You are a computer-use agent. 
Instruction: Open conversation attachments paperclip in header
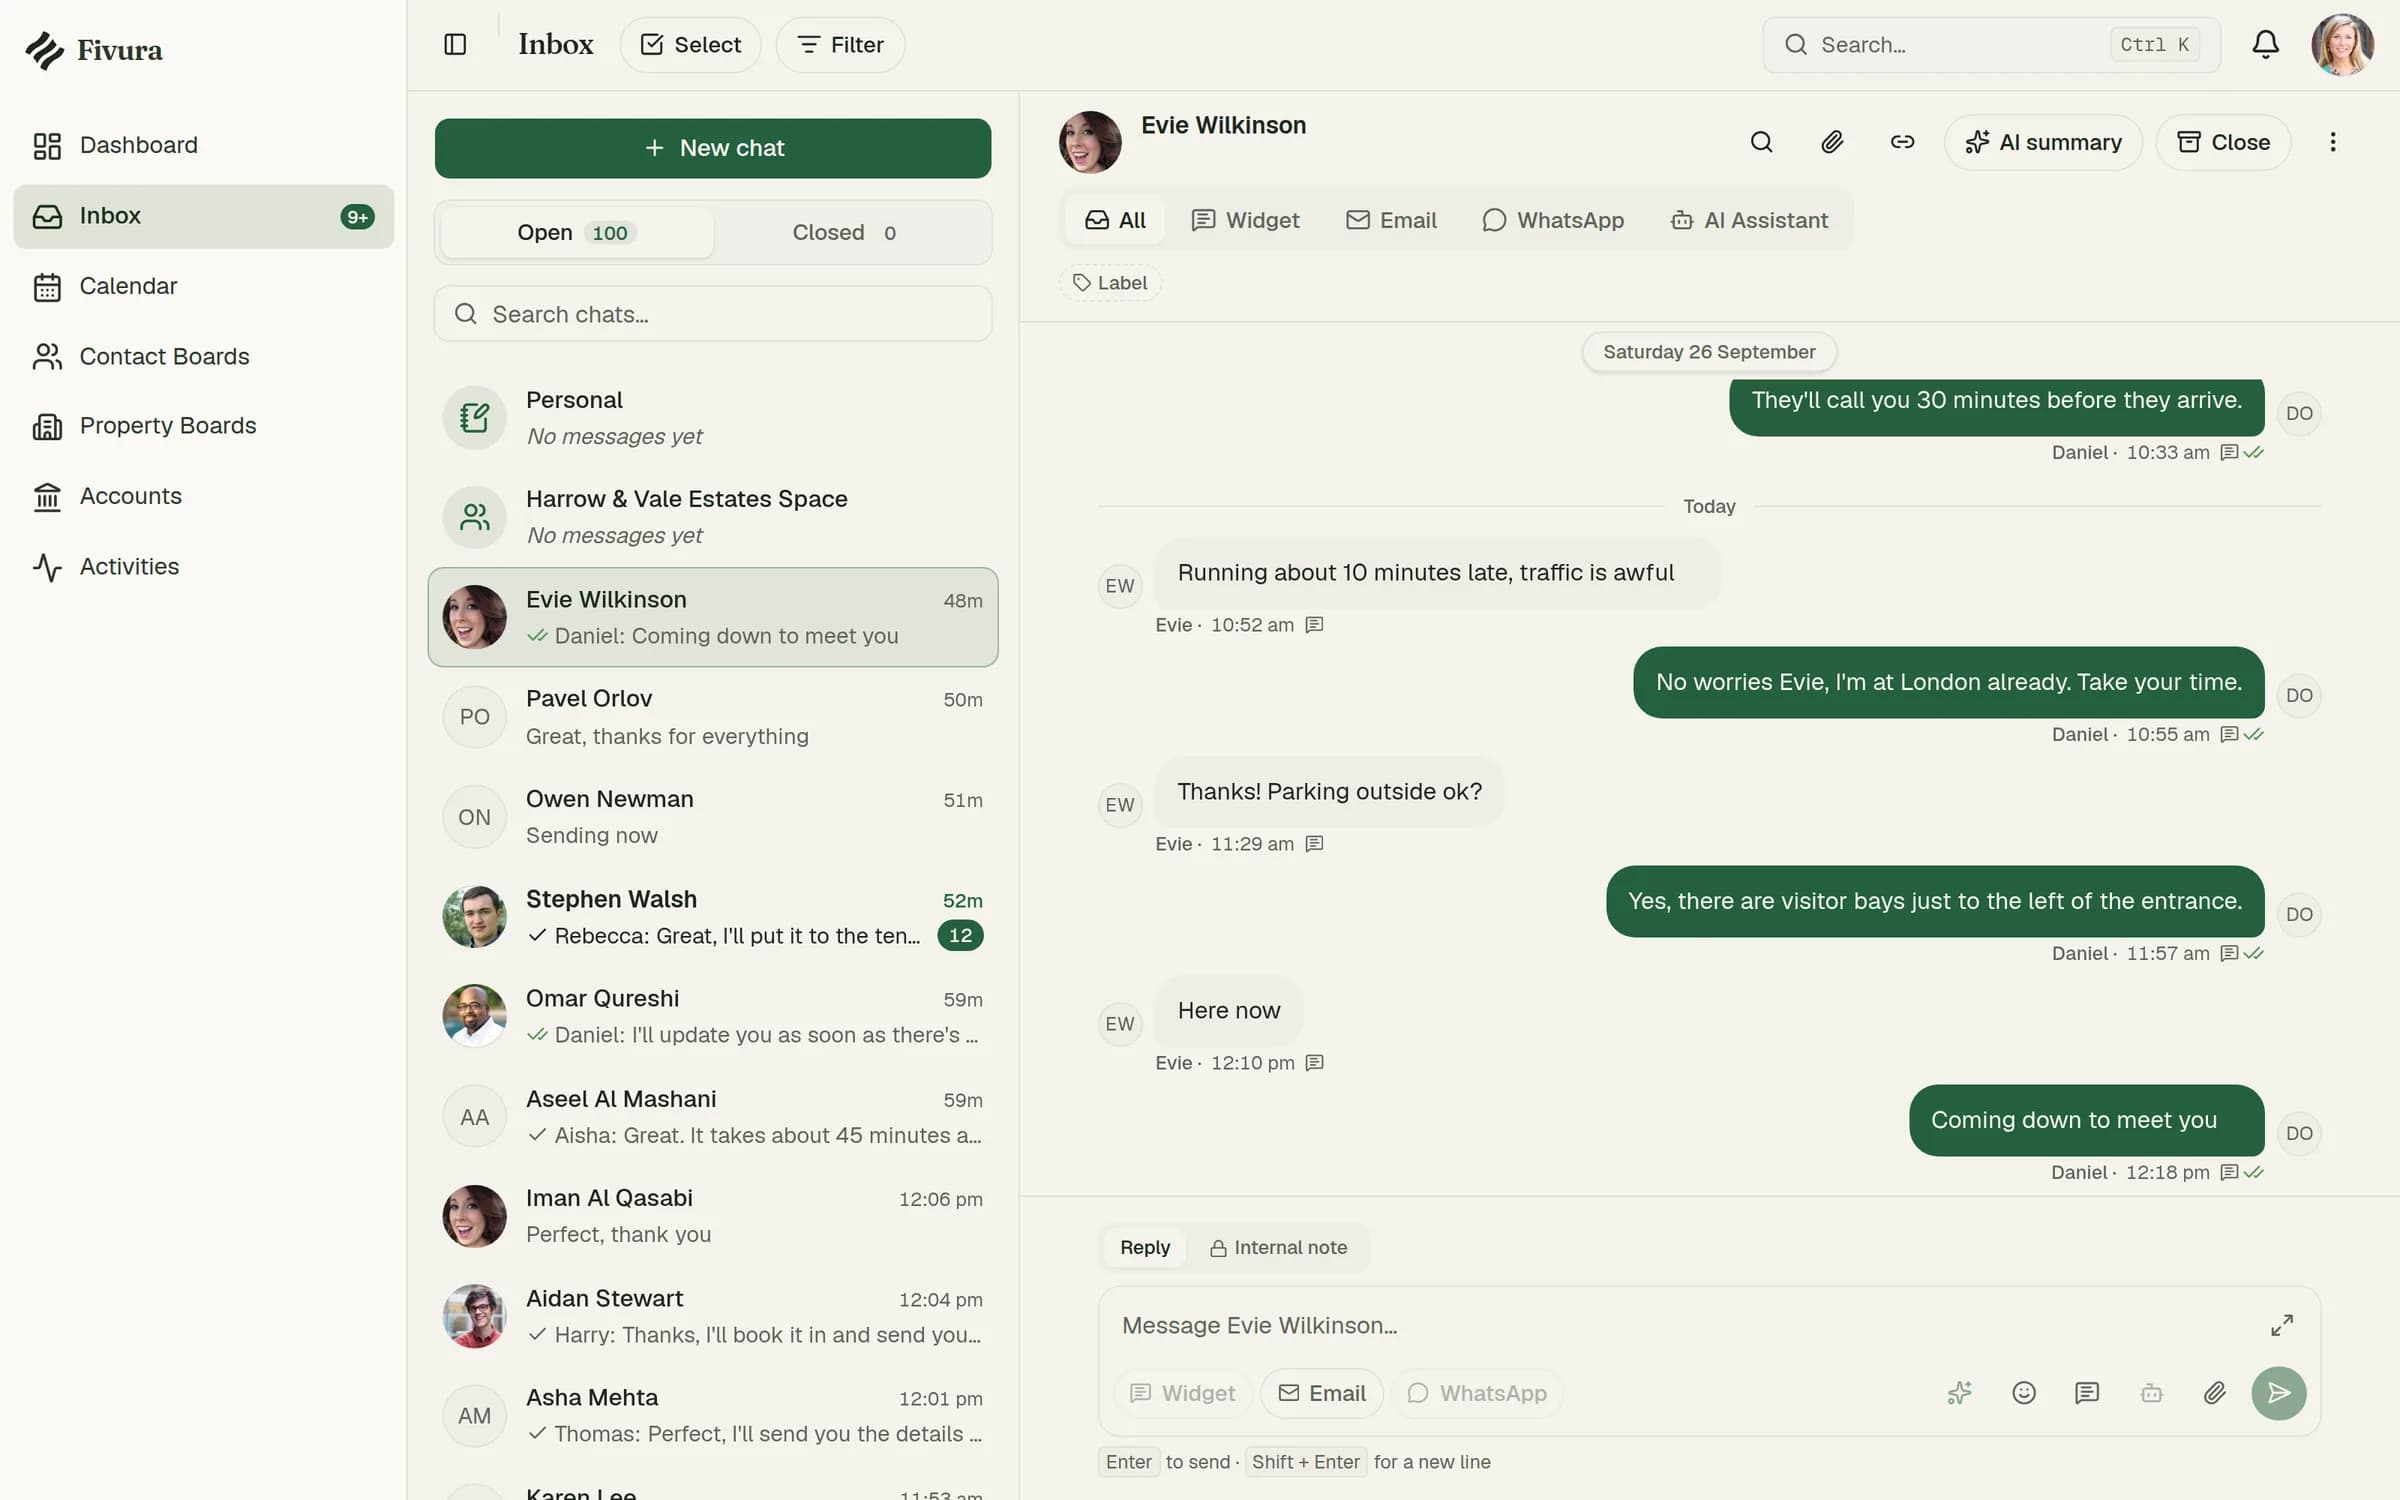(1831, 142)
